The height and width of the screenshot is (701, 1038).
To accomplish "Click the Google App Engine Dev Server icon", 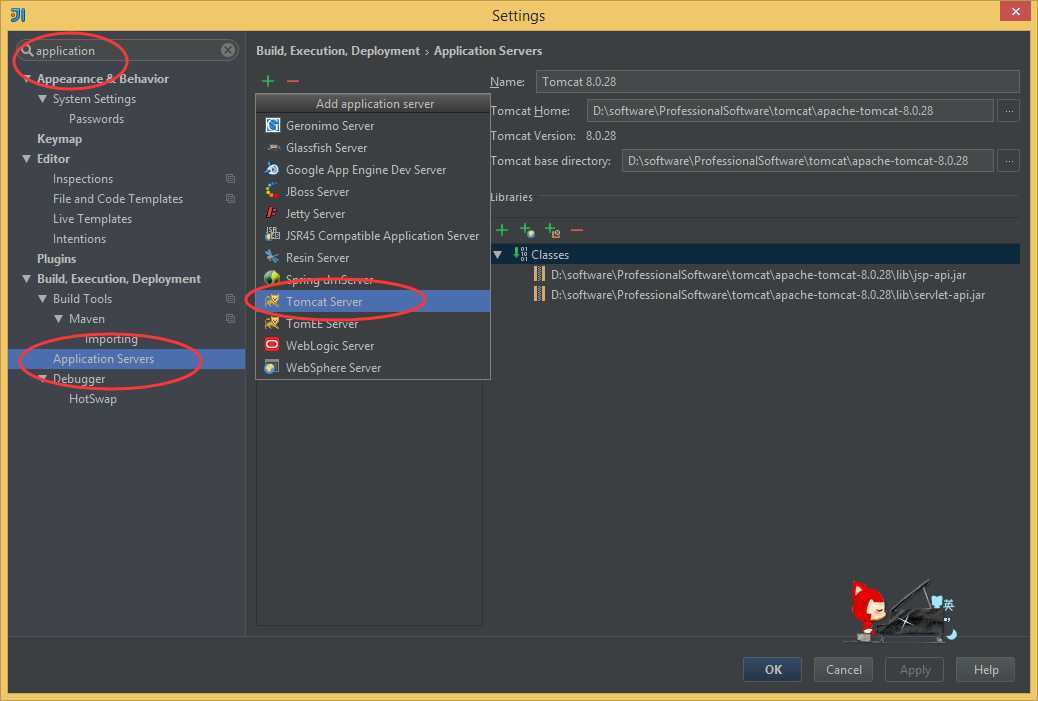I will pos(272,169).
